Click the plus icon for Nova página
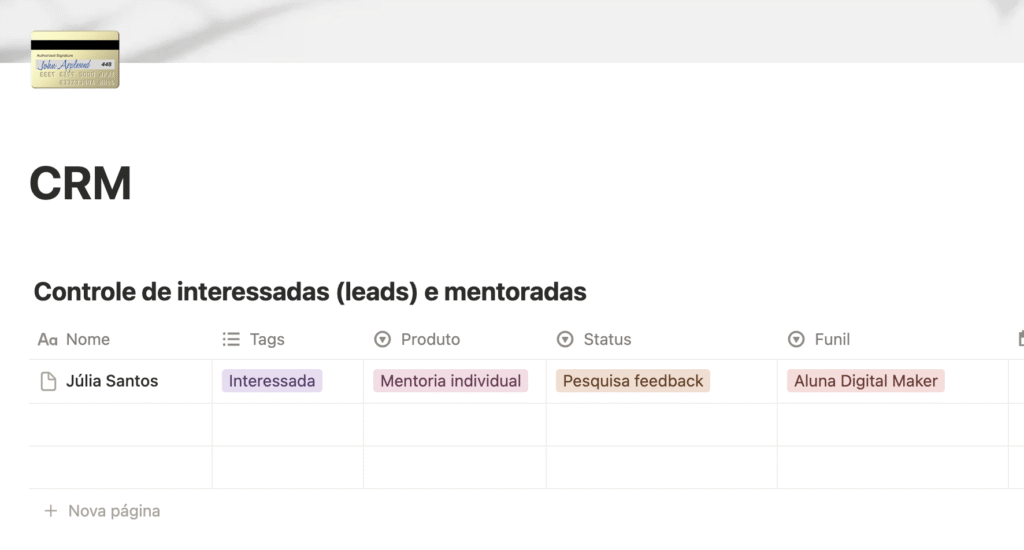The width and height of the screenshot is (1024, 550). coord(50,511)
